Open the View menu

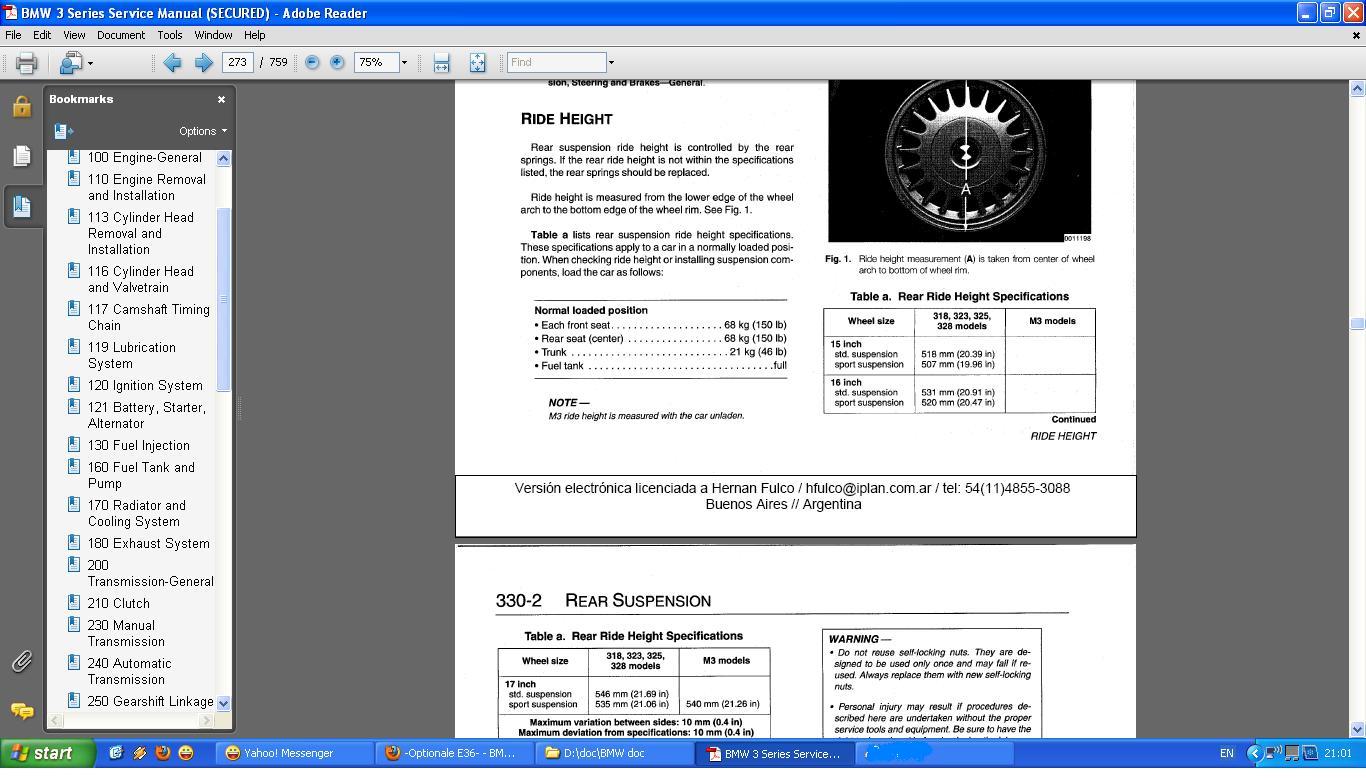coord(74,35)
